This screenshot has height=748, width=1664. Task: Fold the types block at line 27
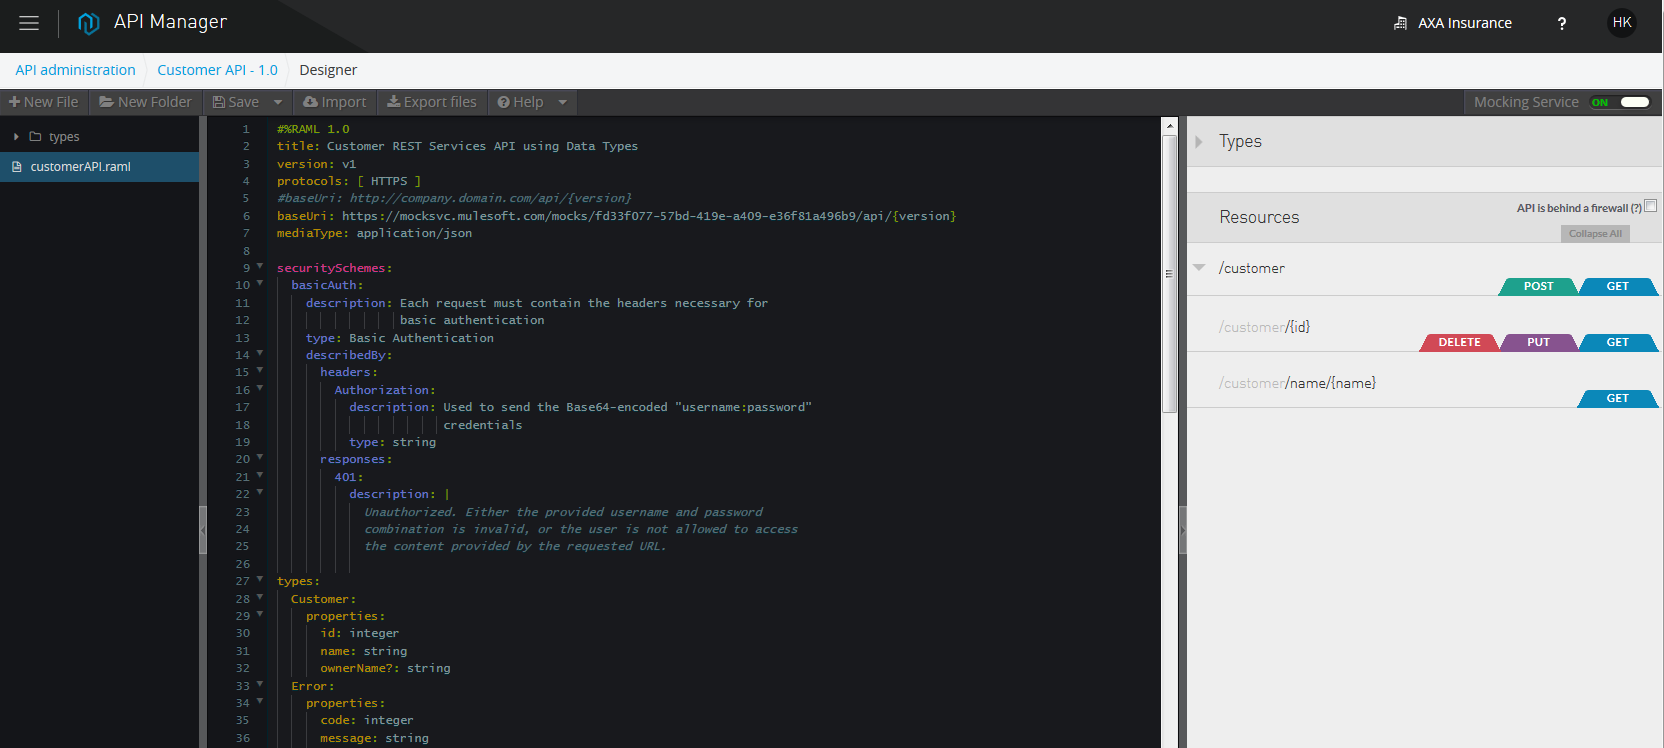click(x=260, y=580)
